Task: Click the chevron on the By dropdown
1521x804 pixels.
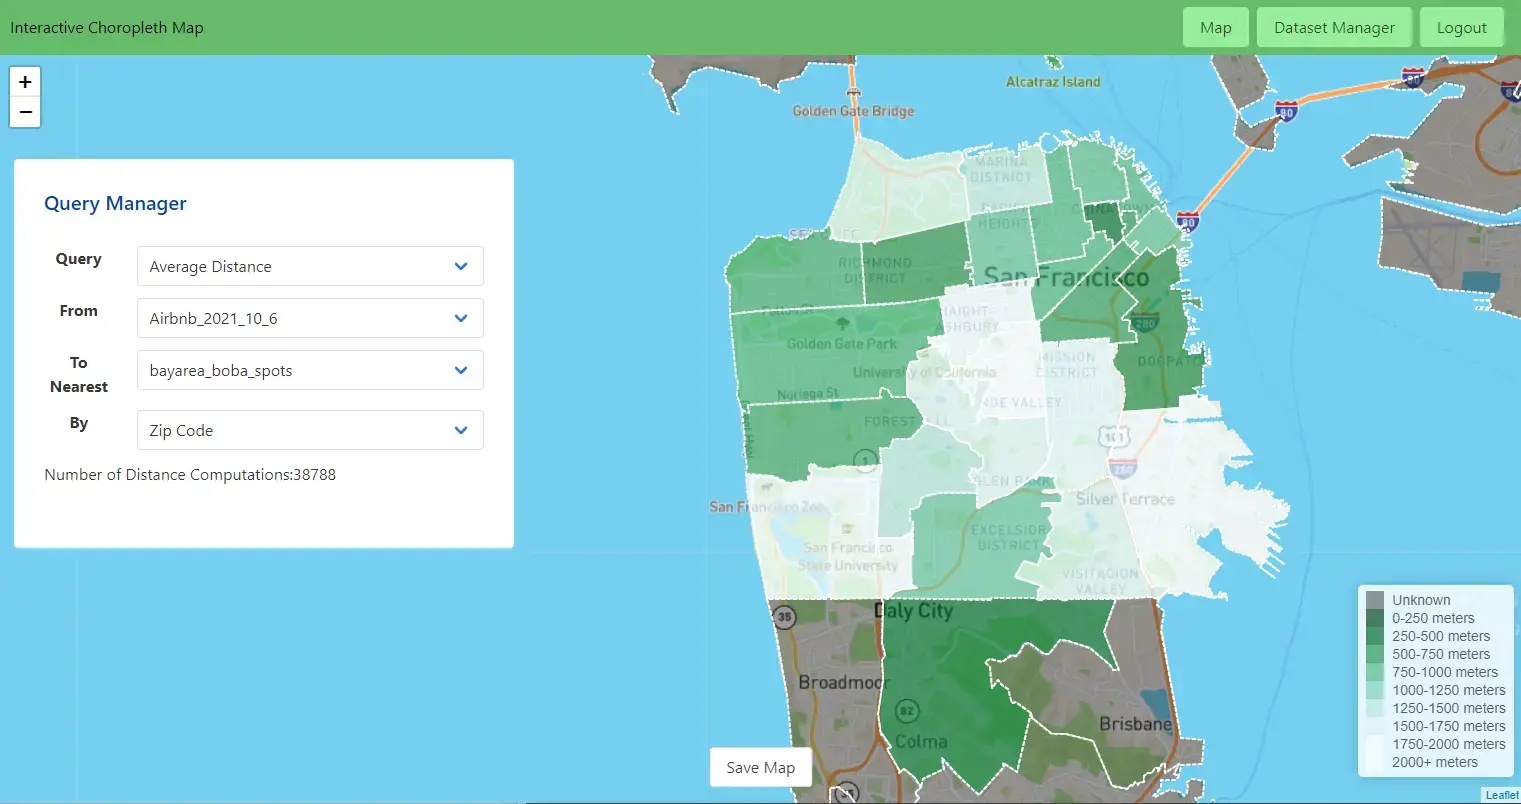Action: click(x=461, y=430)
